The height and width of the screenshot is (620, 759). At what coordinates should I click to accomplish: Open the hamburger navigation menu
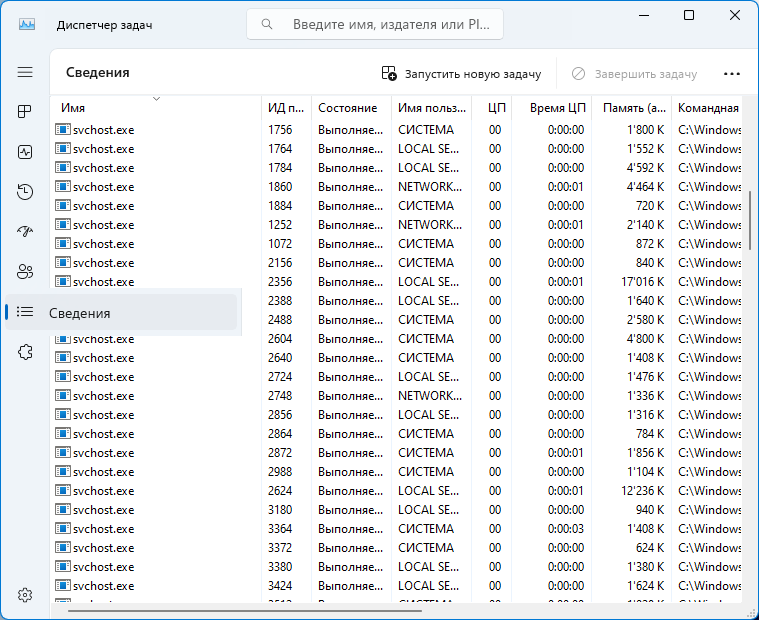25,72
